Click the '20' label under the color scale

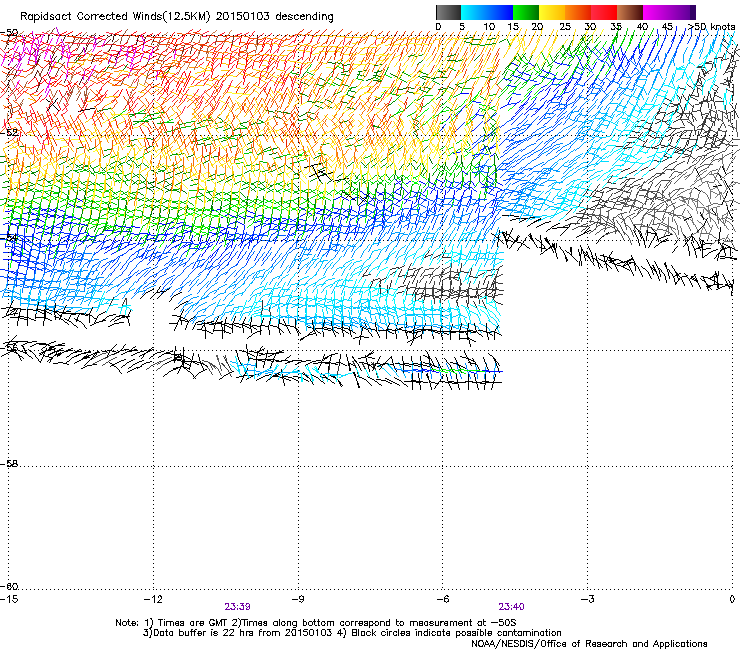click(537, 27)
